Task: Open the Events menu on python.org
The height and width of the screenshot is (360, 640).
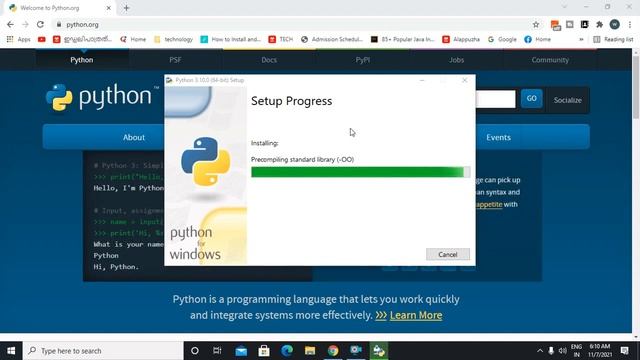Action: click(x=498, y=138)
